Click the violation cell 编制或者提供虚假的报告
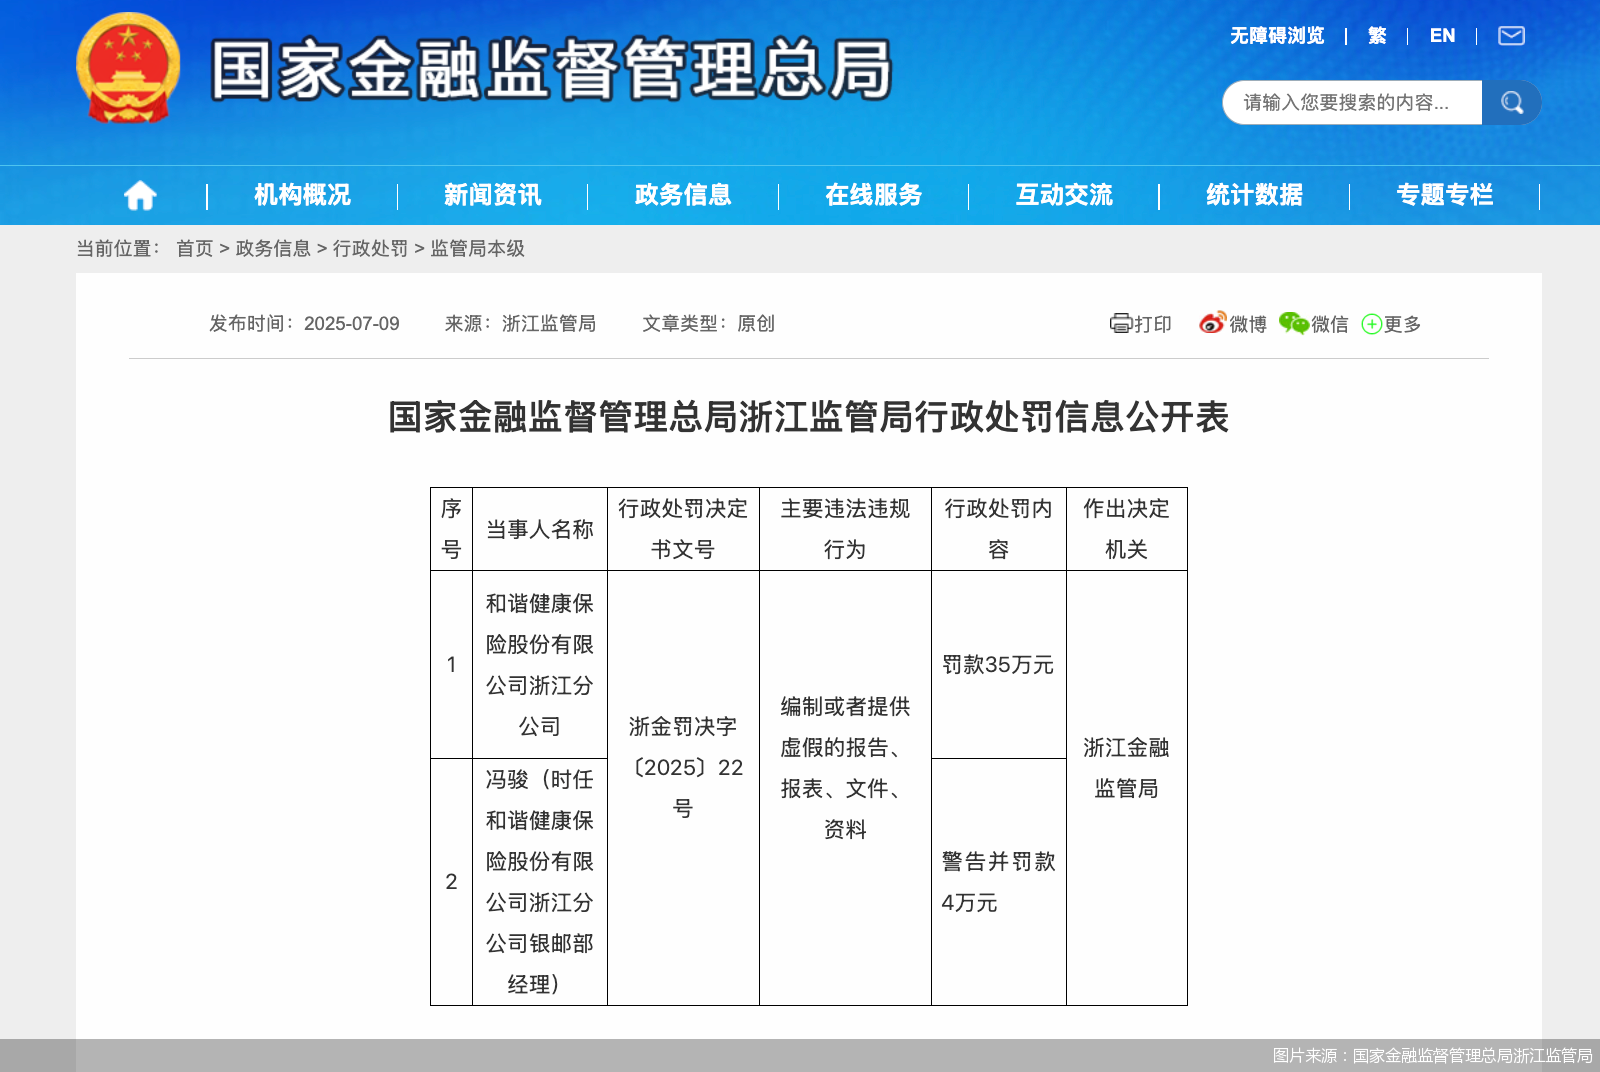 coord(845,768)
